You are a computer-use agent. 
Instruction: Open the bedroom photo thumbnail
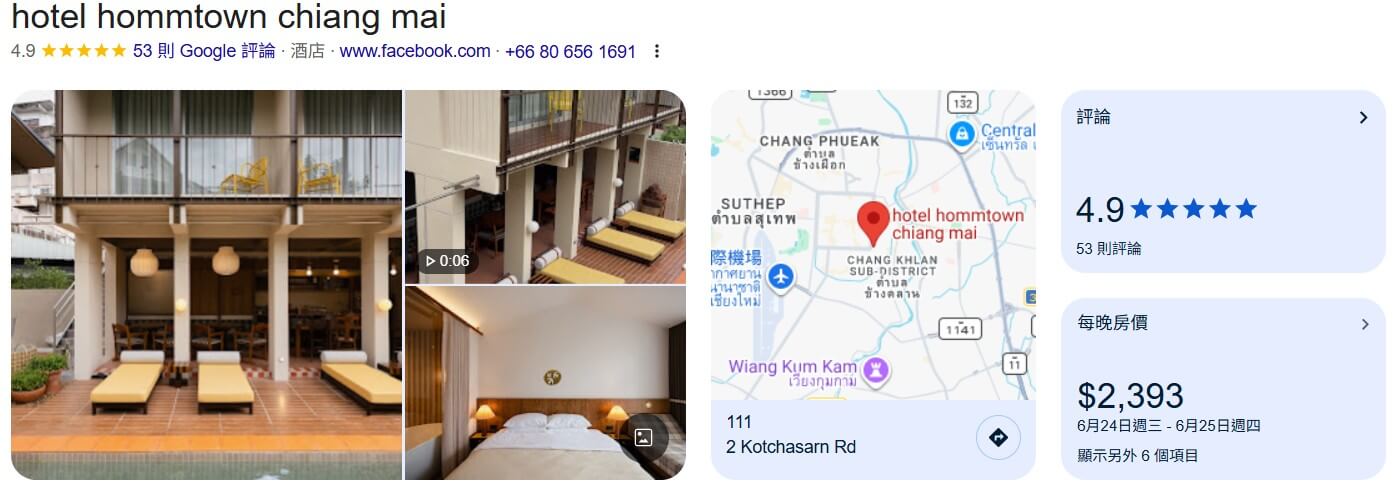545,383
